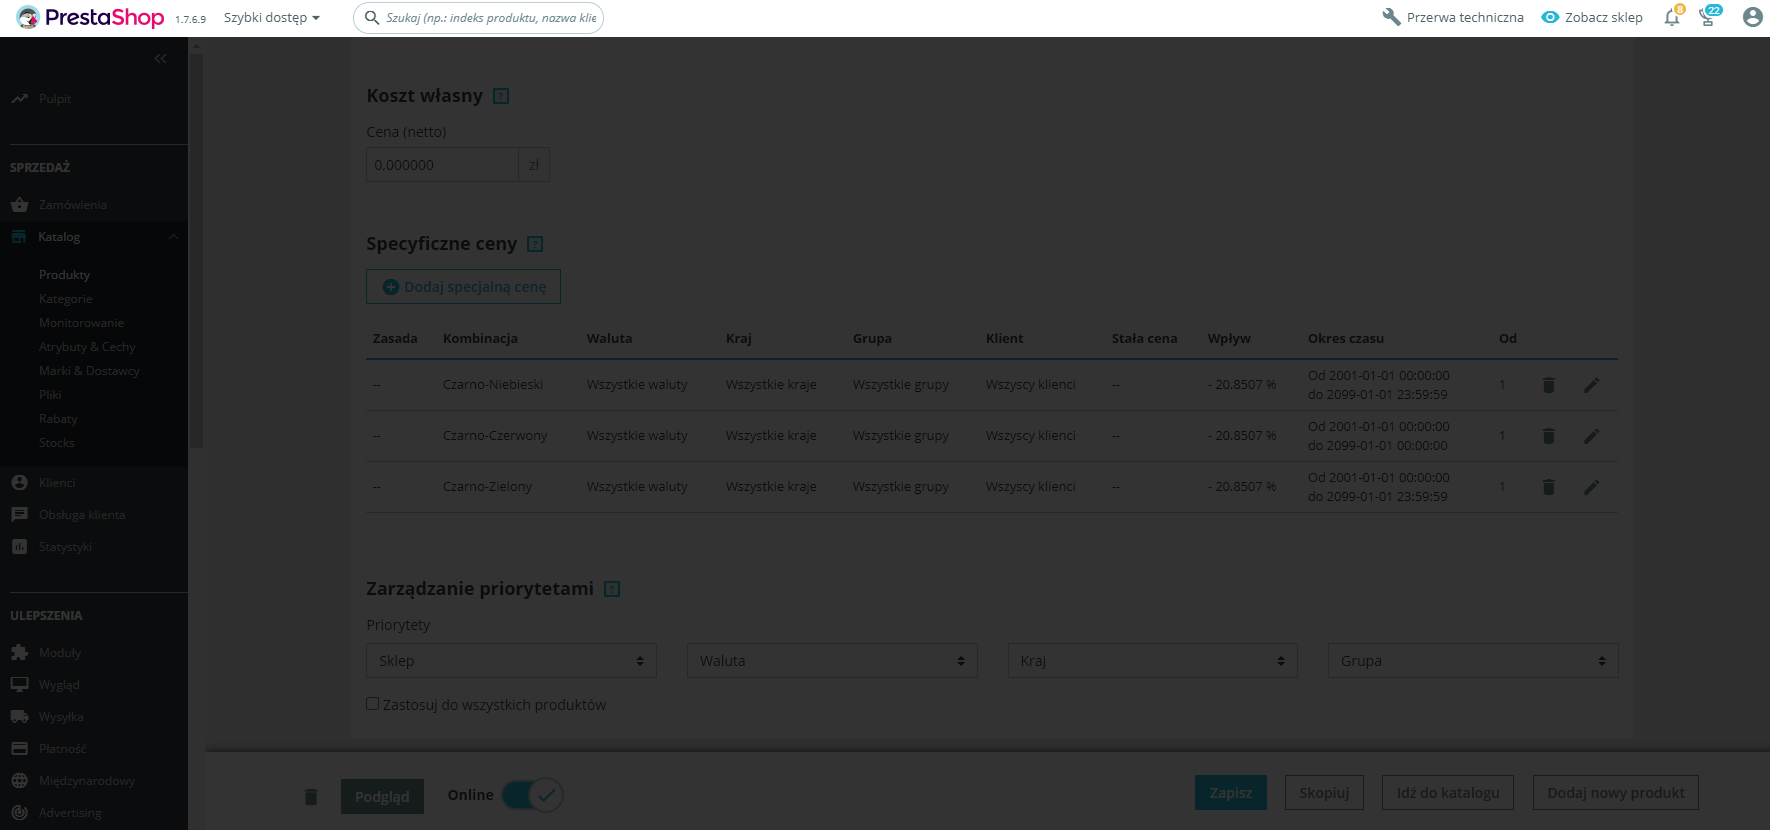
Task: Open Produkty submenu item
Action: (65, 275)
